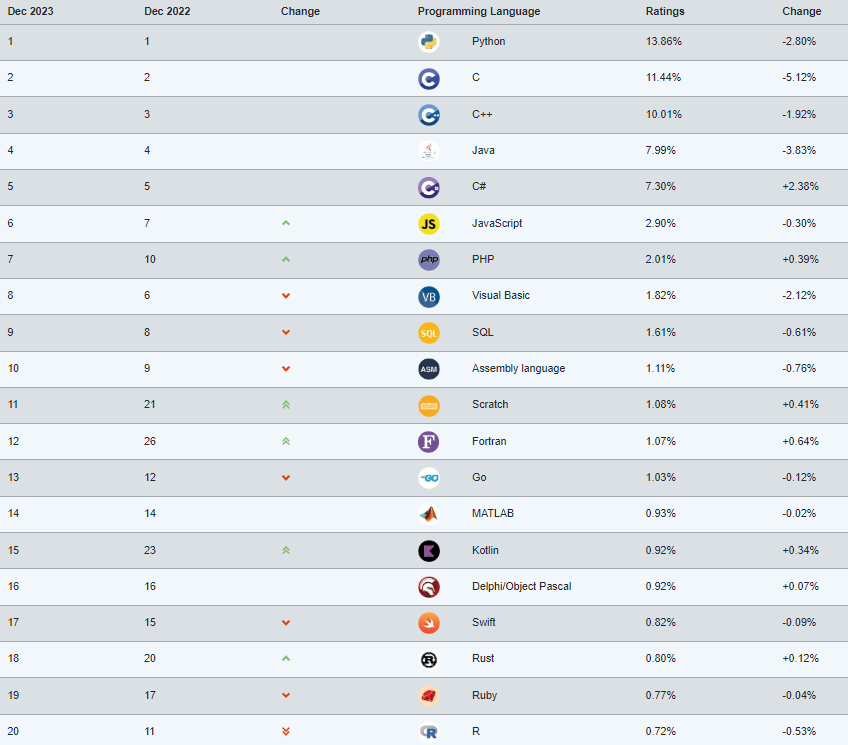
Task: Click the purple PHP logo icon
Action: (429, 260)
